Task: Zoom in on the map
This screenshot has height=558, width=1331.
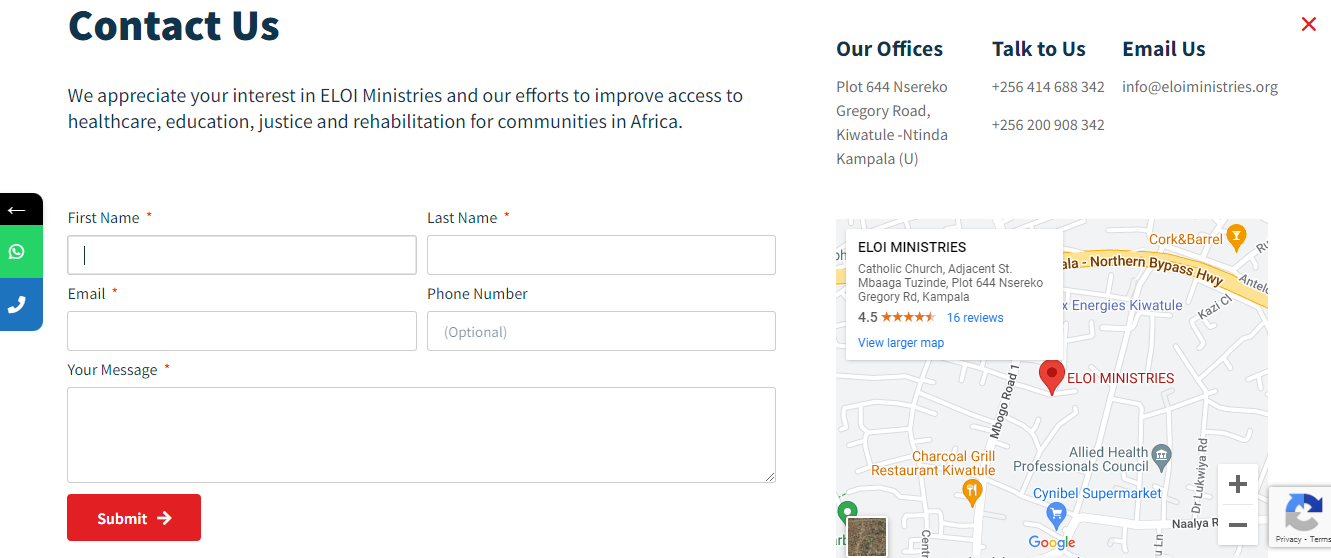Action: [1237, 485]
